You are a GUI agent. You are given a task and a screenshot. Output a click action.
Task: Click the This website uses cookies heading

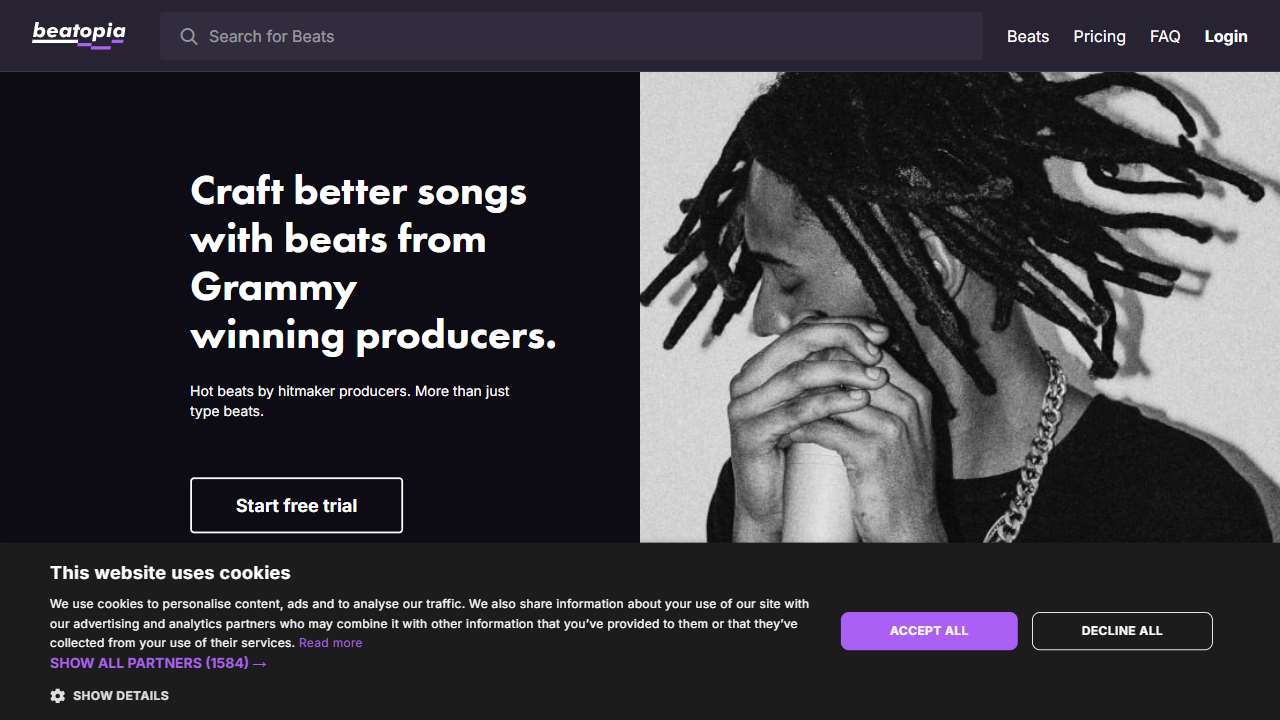(170, 573)
